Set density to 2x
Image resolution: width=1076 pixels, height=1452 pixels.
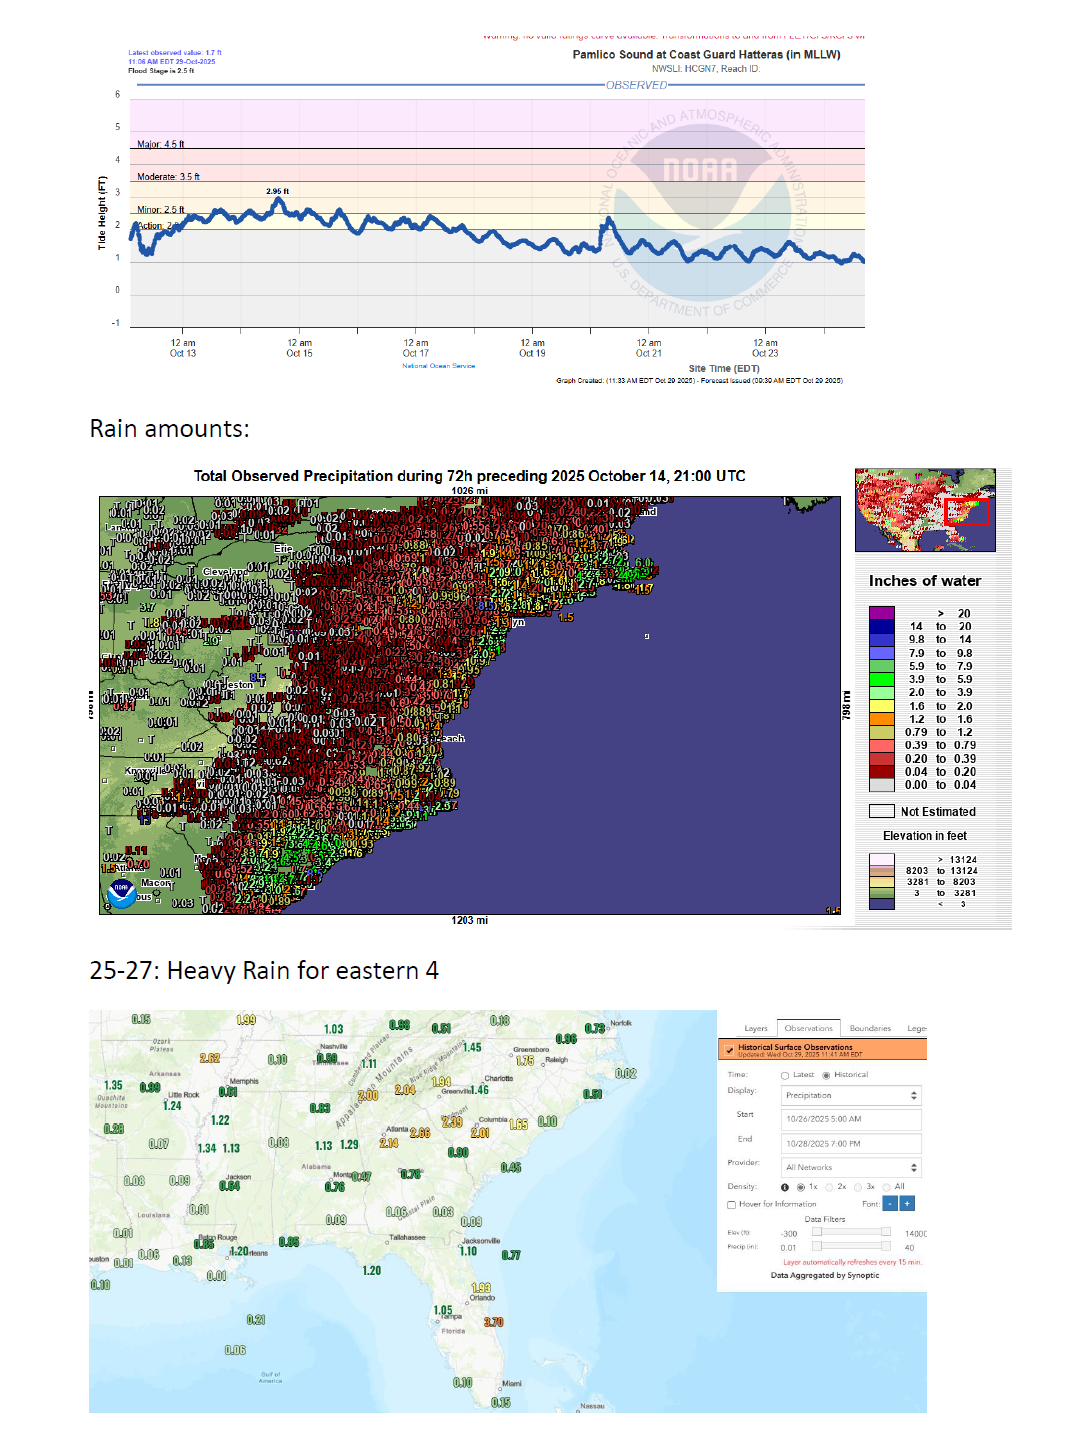[829, 1187]
